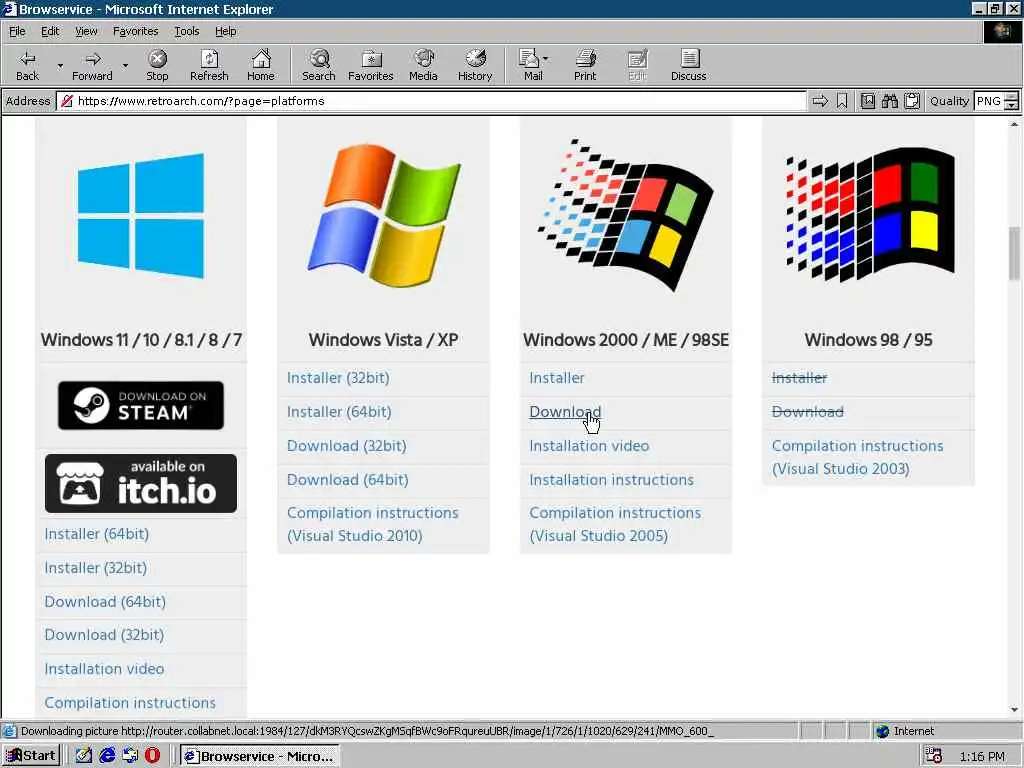Increase Quality with the stepper up arrow
Viewport: 1024px width, 768px height.
coord(1012,97)
